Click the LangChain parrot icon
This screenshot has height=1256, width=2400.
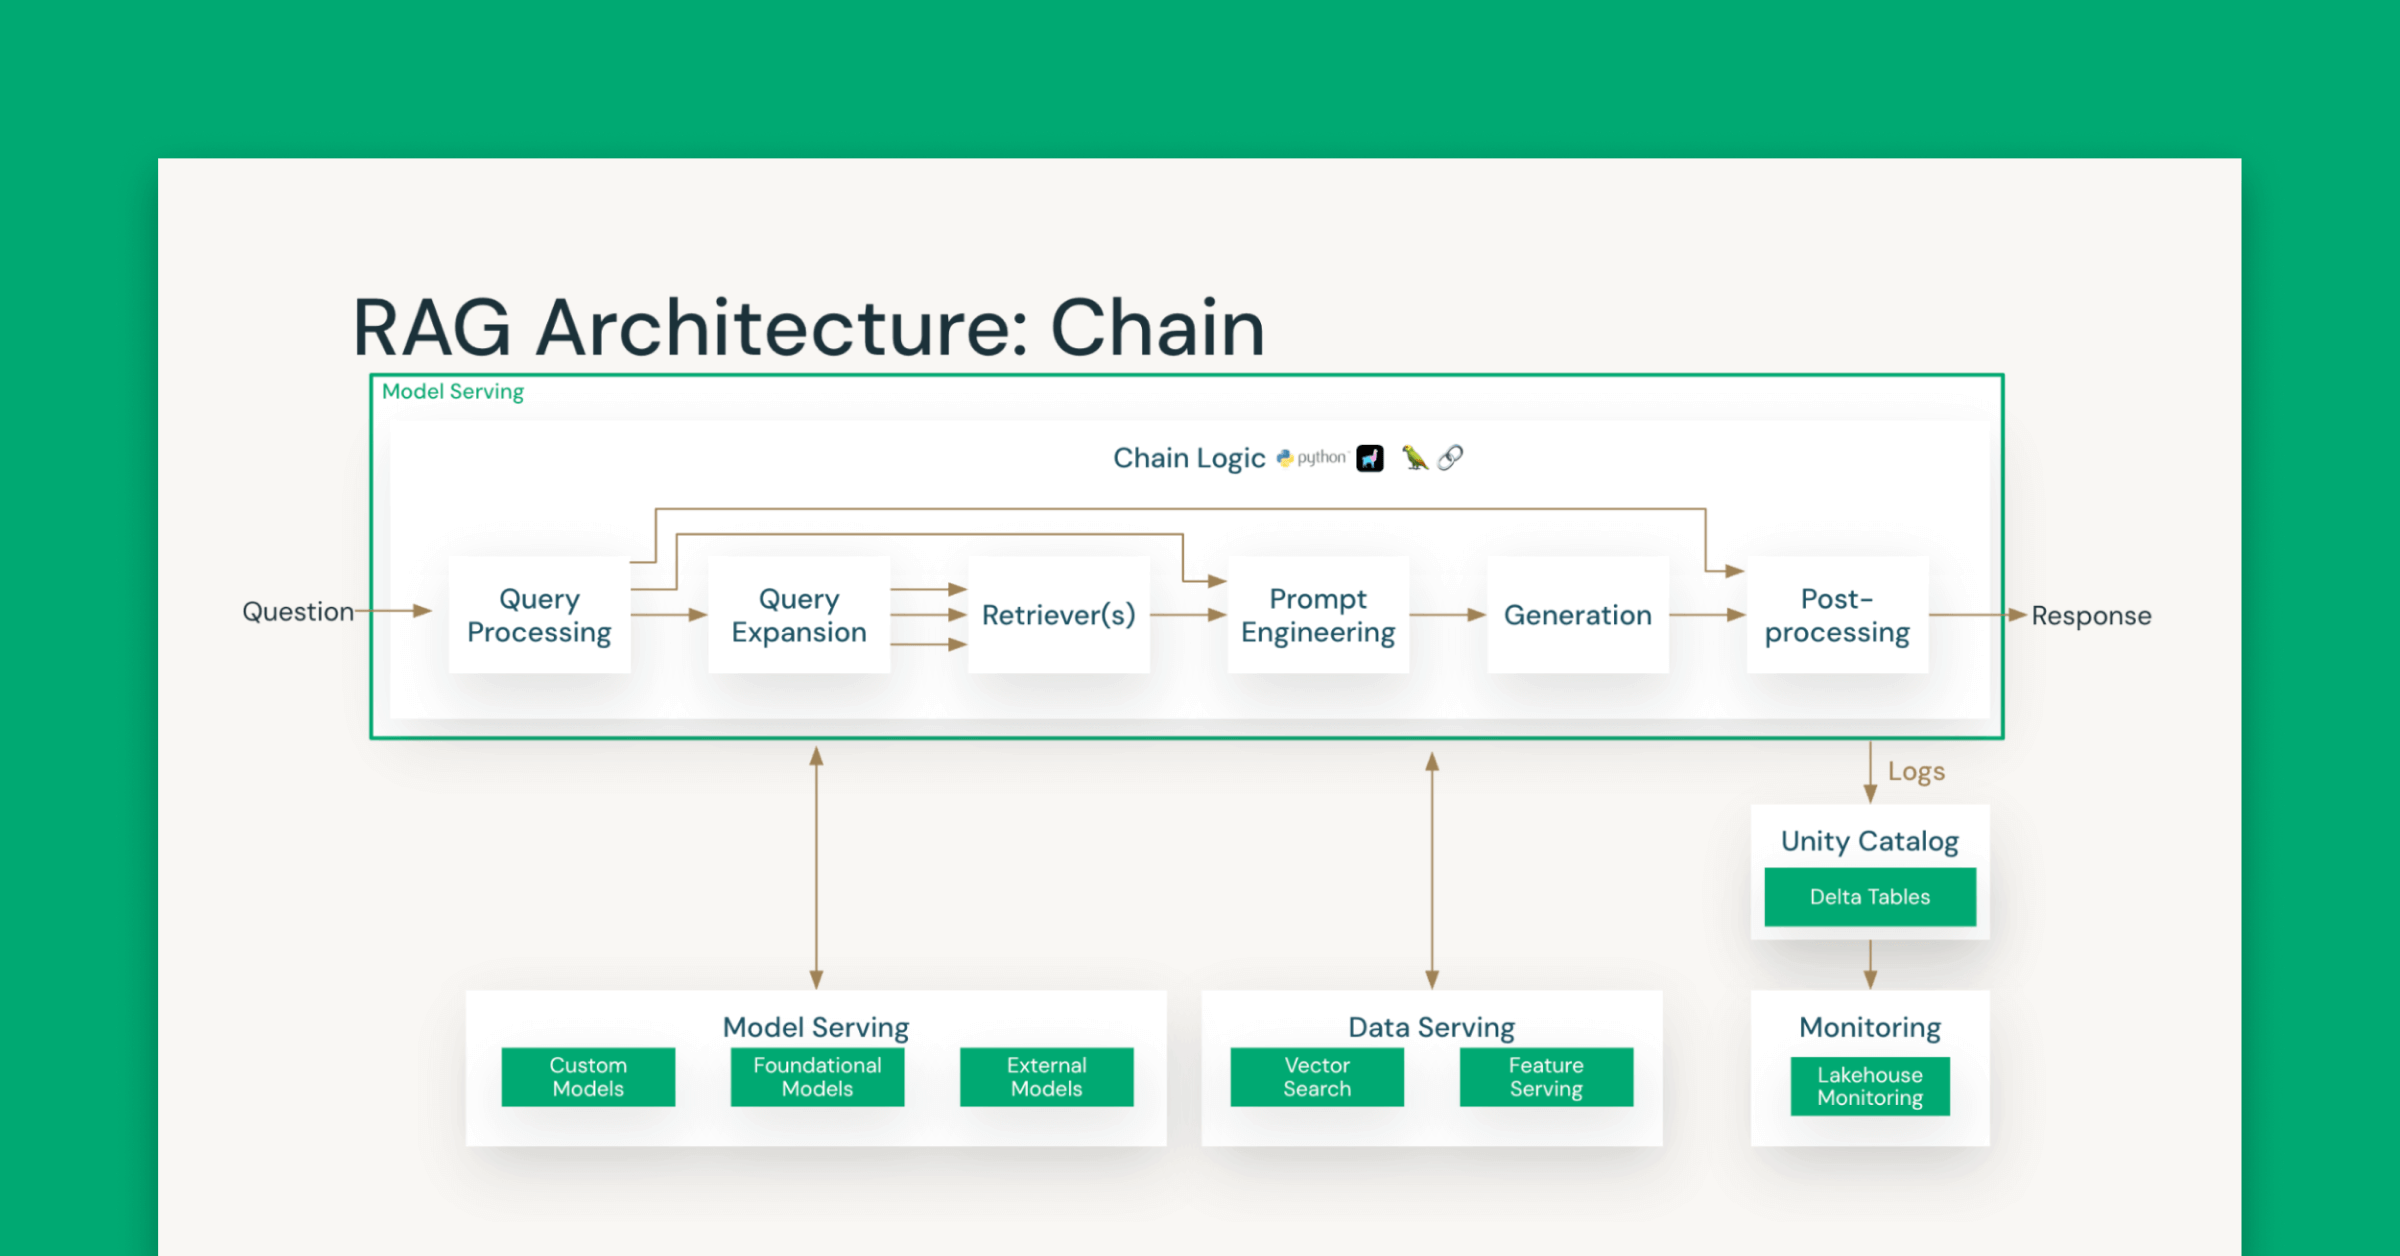tap(1414, 458)
